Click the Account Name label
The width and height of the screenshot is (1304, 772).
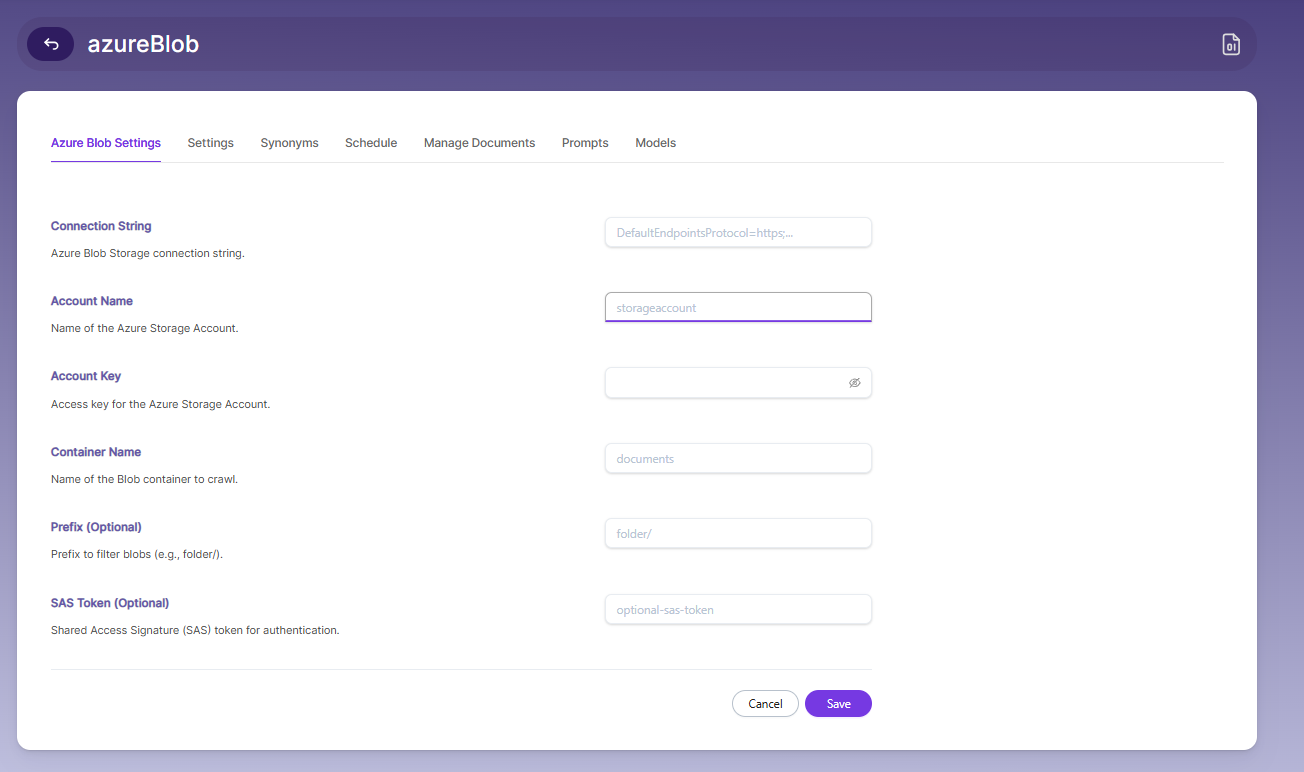click(x=92, y=301)
